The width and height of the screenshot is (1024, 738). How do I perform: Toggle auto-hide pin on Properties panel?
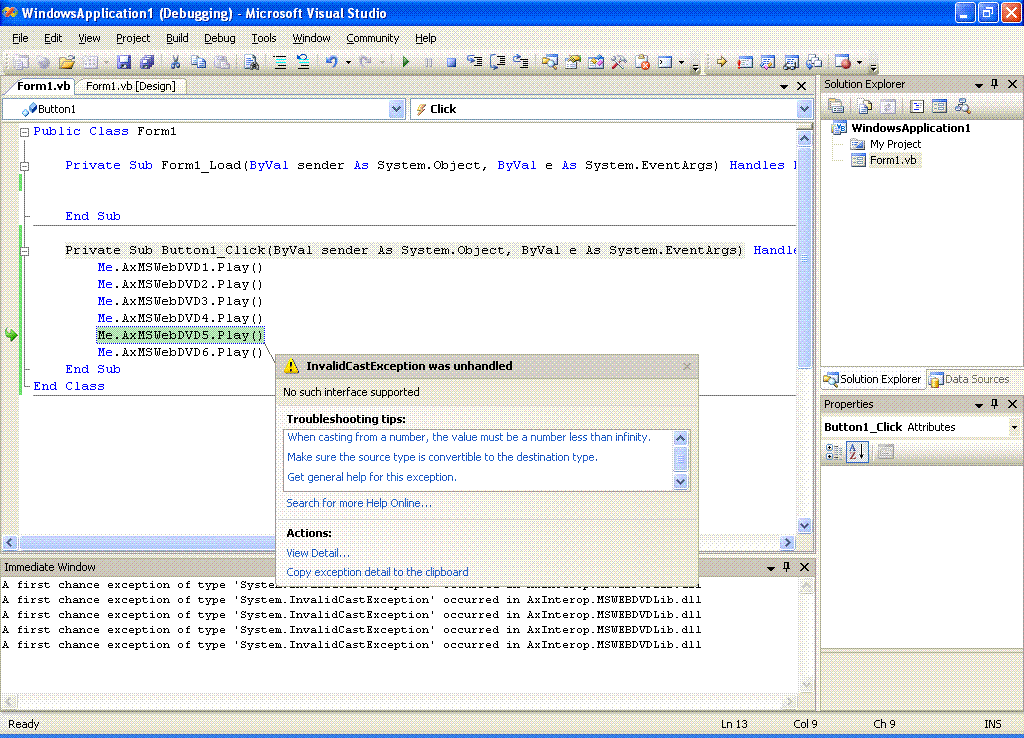[995, 404]
